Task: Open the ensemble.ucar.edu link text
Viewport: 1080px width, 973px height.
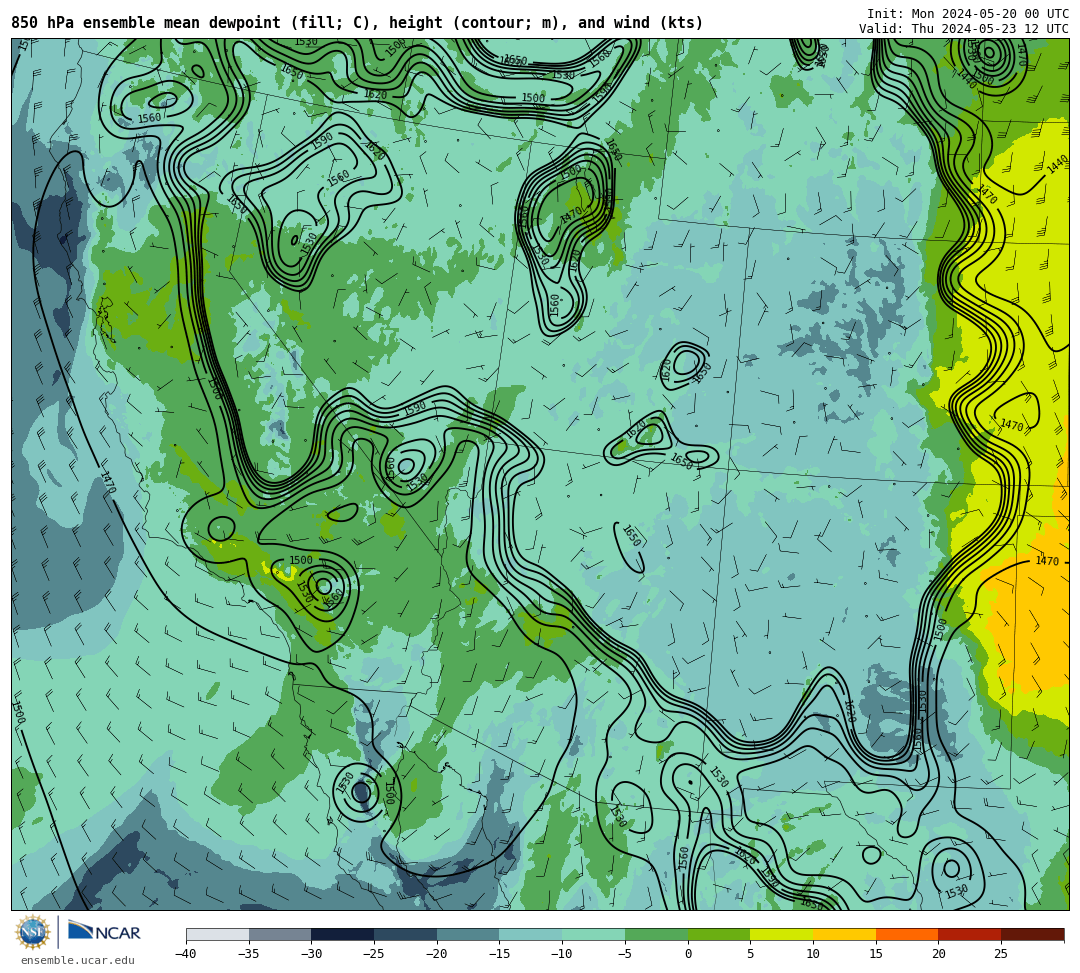Action: click(x=77, y=960)
